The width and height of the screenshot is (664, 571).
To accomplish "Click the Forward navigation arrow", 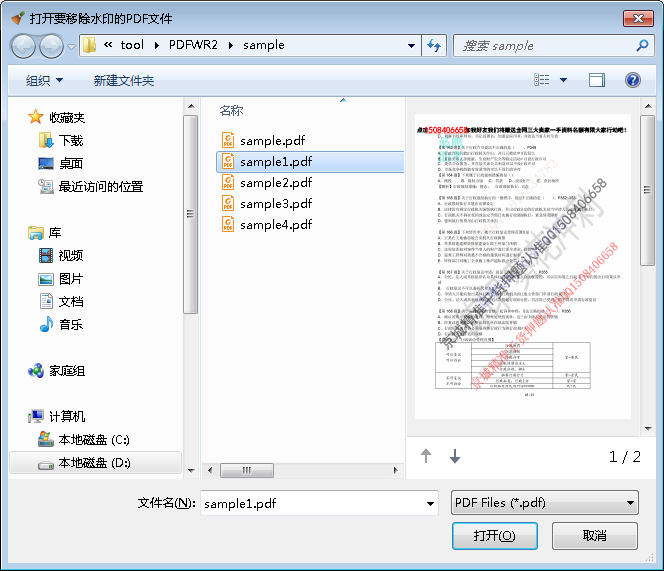I will coord(52,46).
